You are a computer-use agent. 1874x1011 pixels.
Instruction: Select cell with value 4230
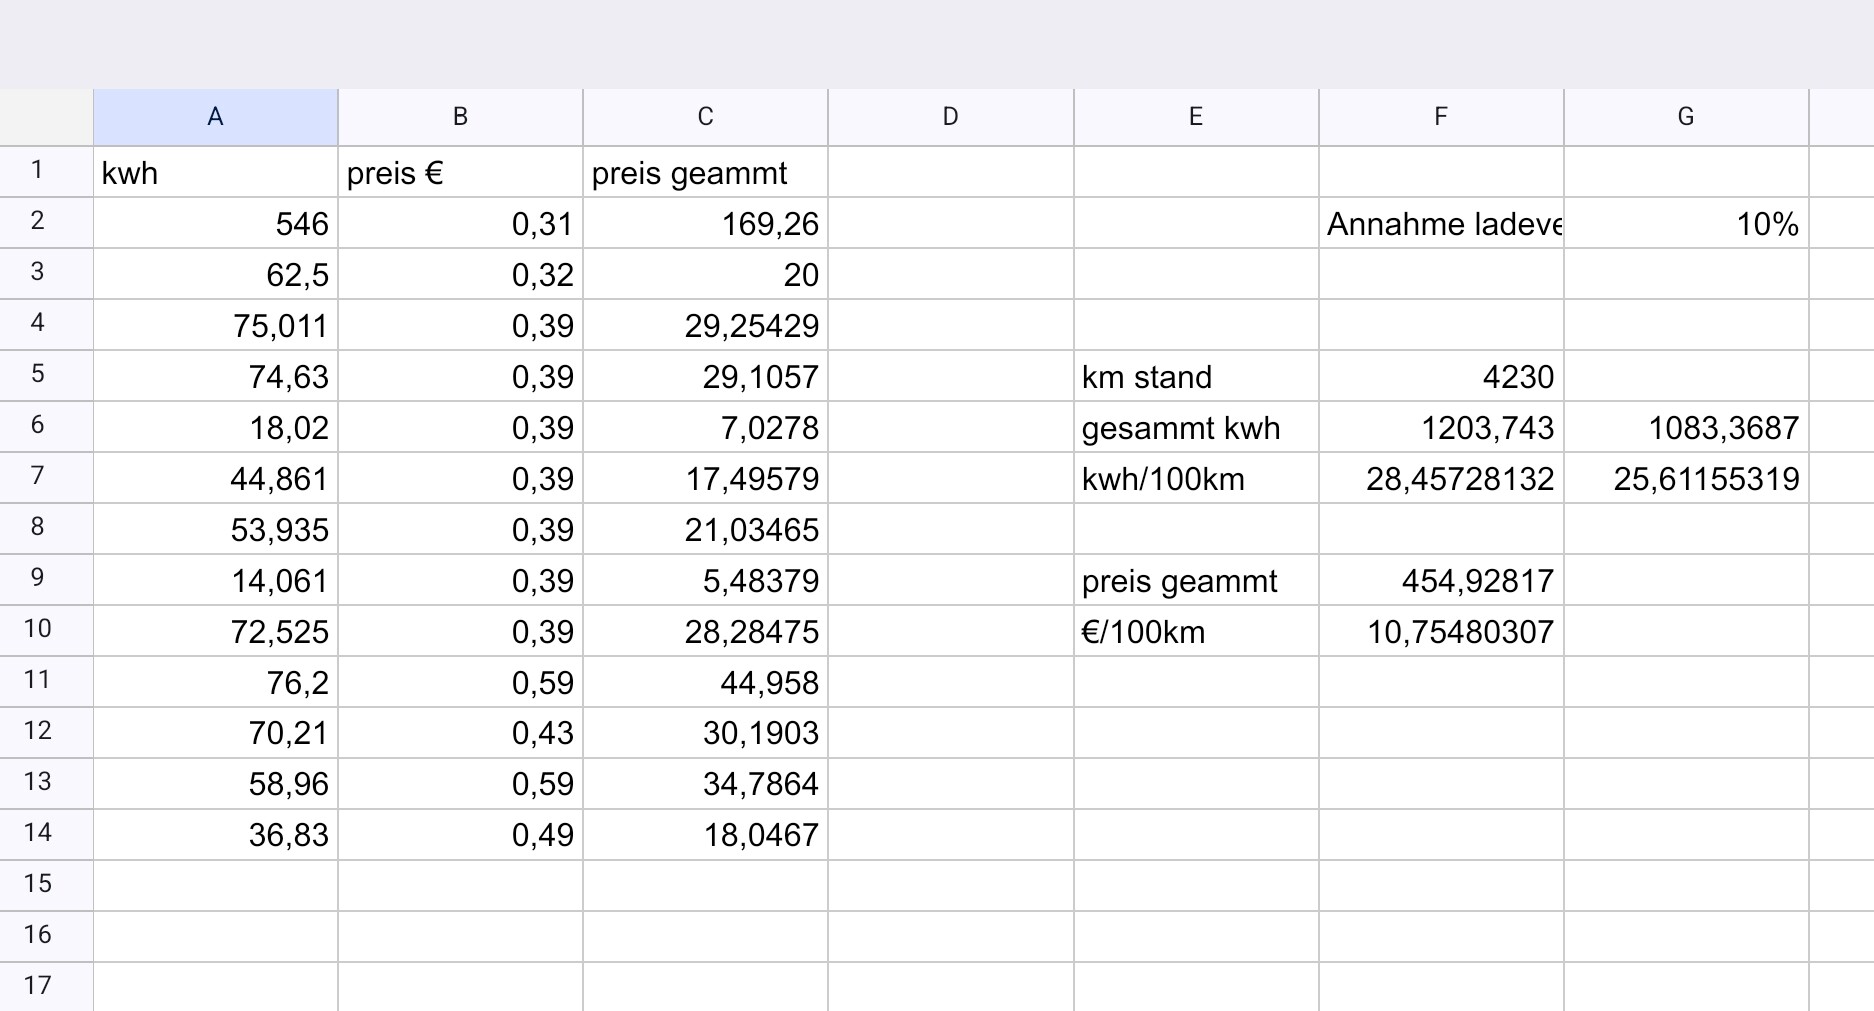coord(1440,377)
